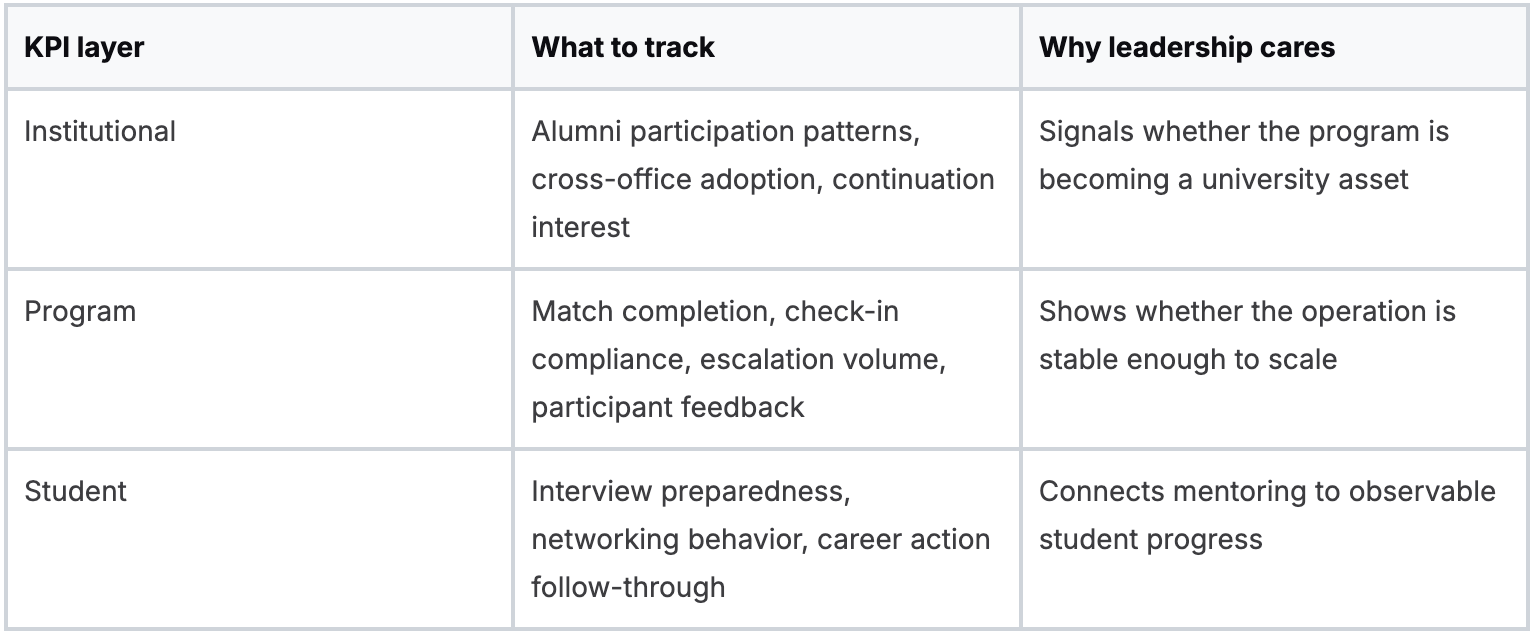Select the 'What to track' column header
This screenshot has width=1536, height=636.
(x=623, y=48)
